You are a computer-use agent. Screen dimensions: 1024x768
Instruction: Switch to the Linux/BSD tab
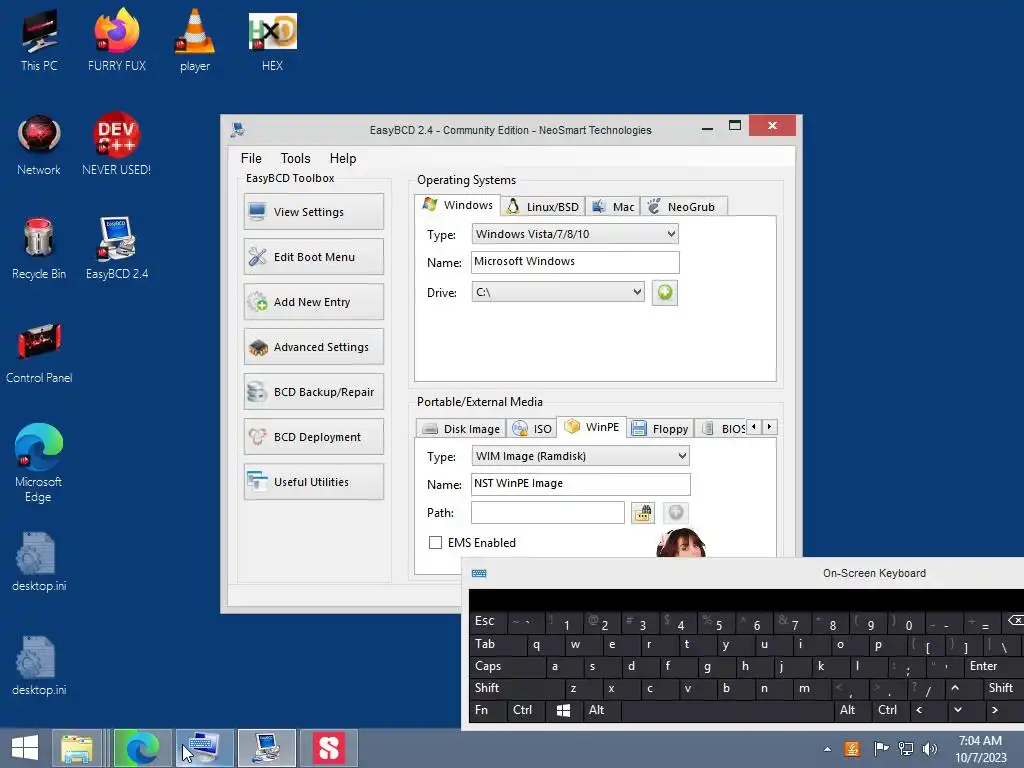click(543, 206)
